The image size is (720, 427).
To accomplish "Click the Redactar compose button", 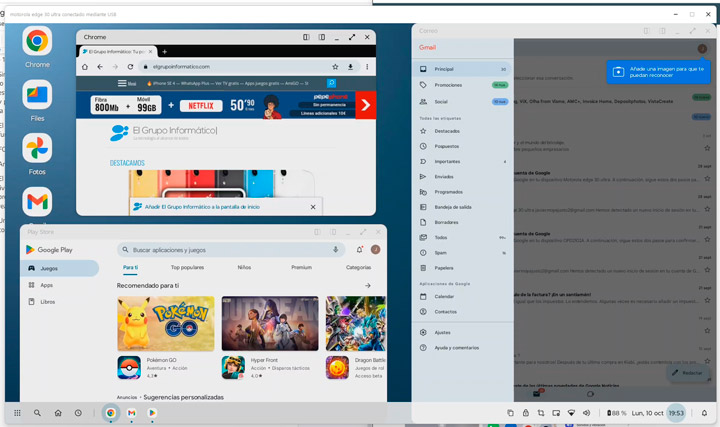I will pyautogui.click(x=687, y=373).
